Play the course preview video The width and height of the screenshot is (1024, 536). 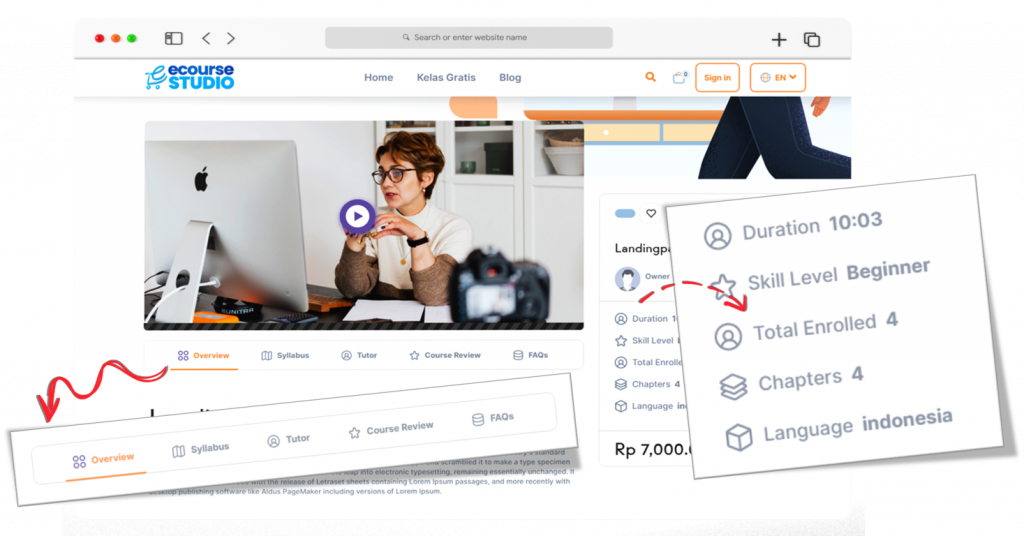[x=357, y=216]
